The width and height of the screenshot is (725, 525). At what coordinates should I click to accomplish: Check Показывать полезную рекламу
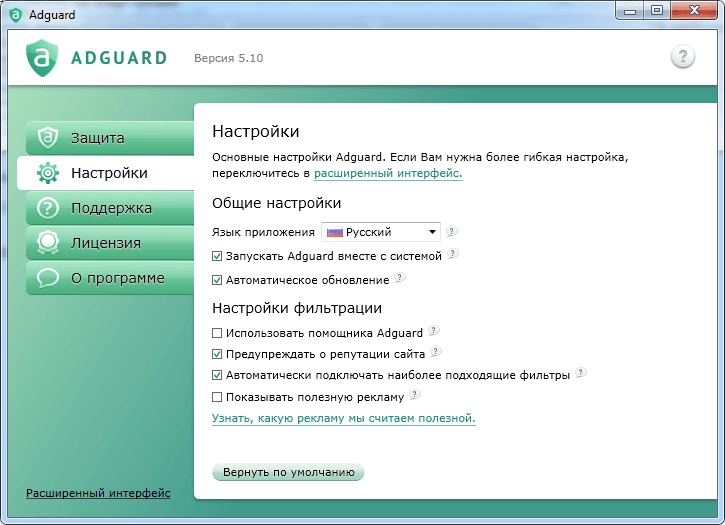217,397
